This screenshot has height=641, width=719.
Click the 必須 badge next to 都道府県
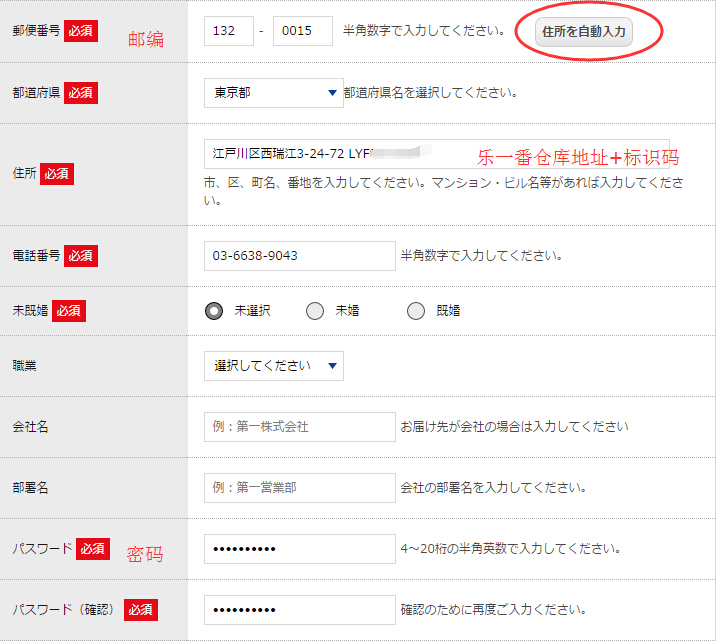(x=80, y=93)
